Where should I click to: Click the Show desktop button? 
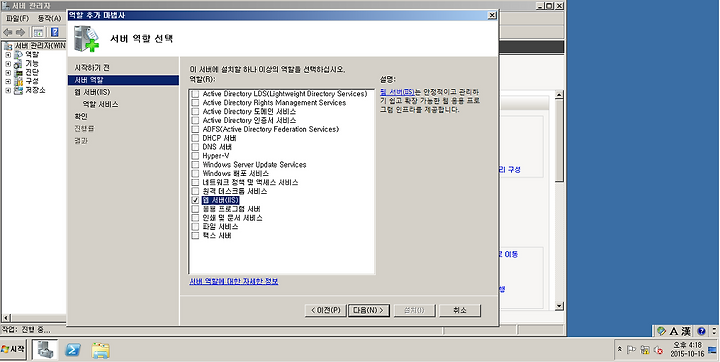(x=712, y=350)
